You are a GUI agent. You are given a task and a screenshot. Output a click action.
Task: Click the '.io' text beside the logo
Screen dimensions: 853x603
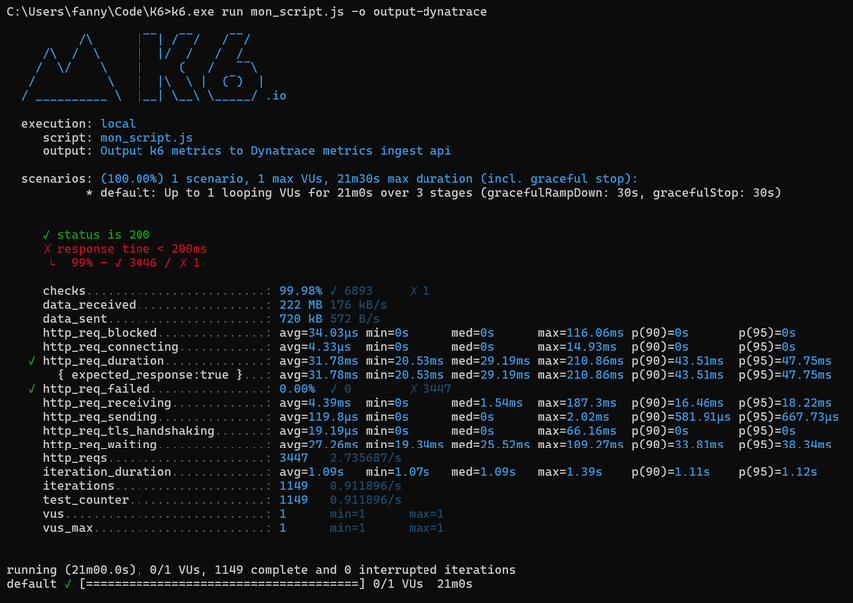[278, 96]
